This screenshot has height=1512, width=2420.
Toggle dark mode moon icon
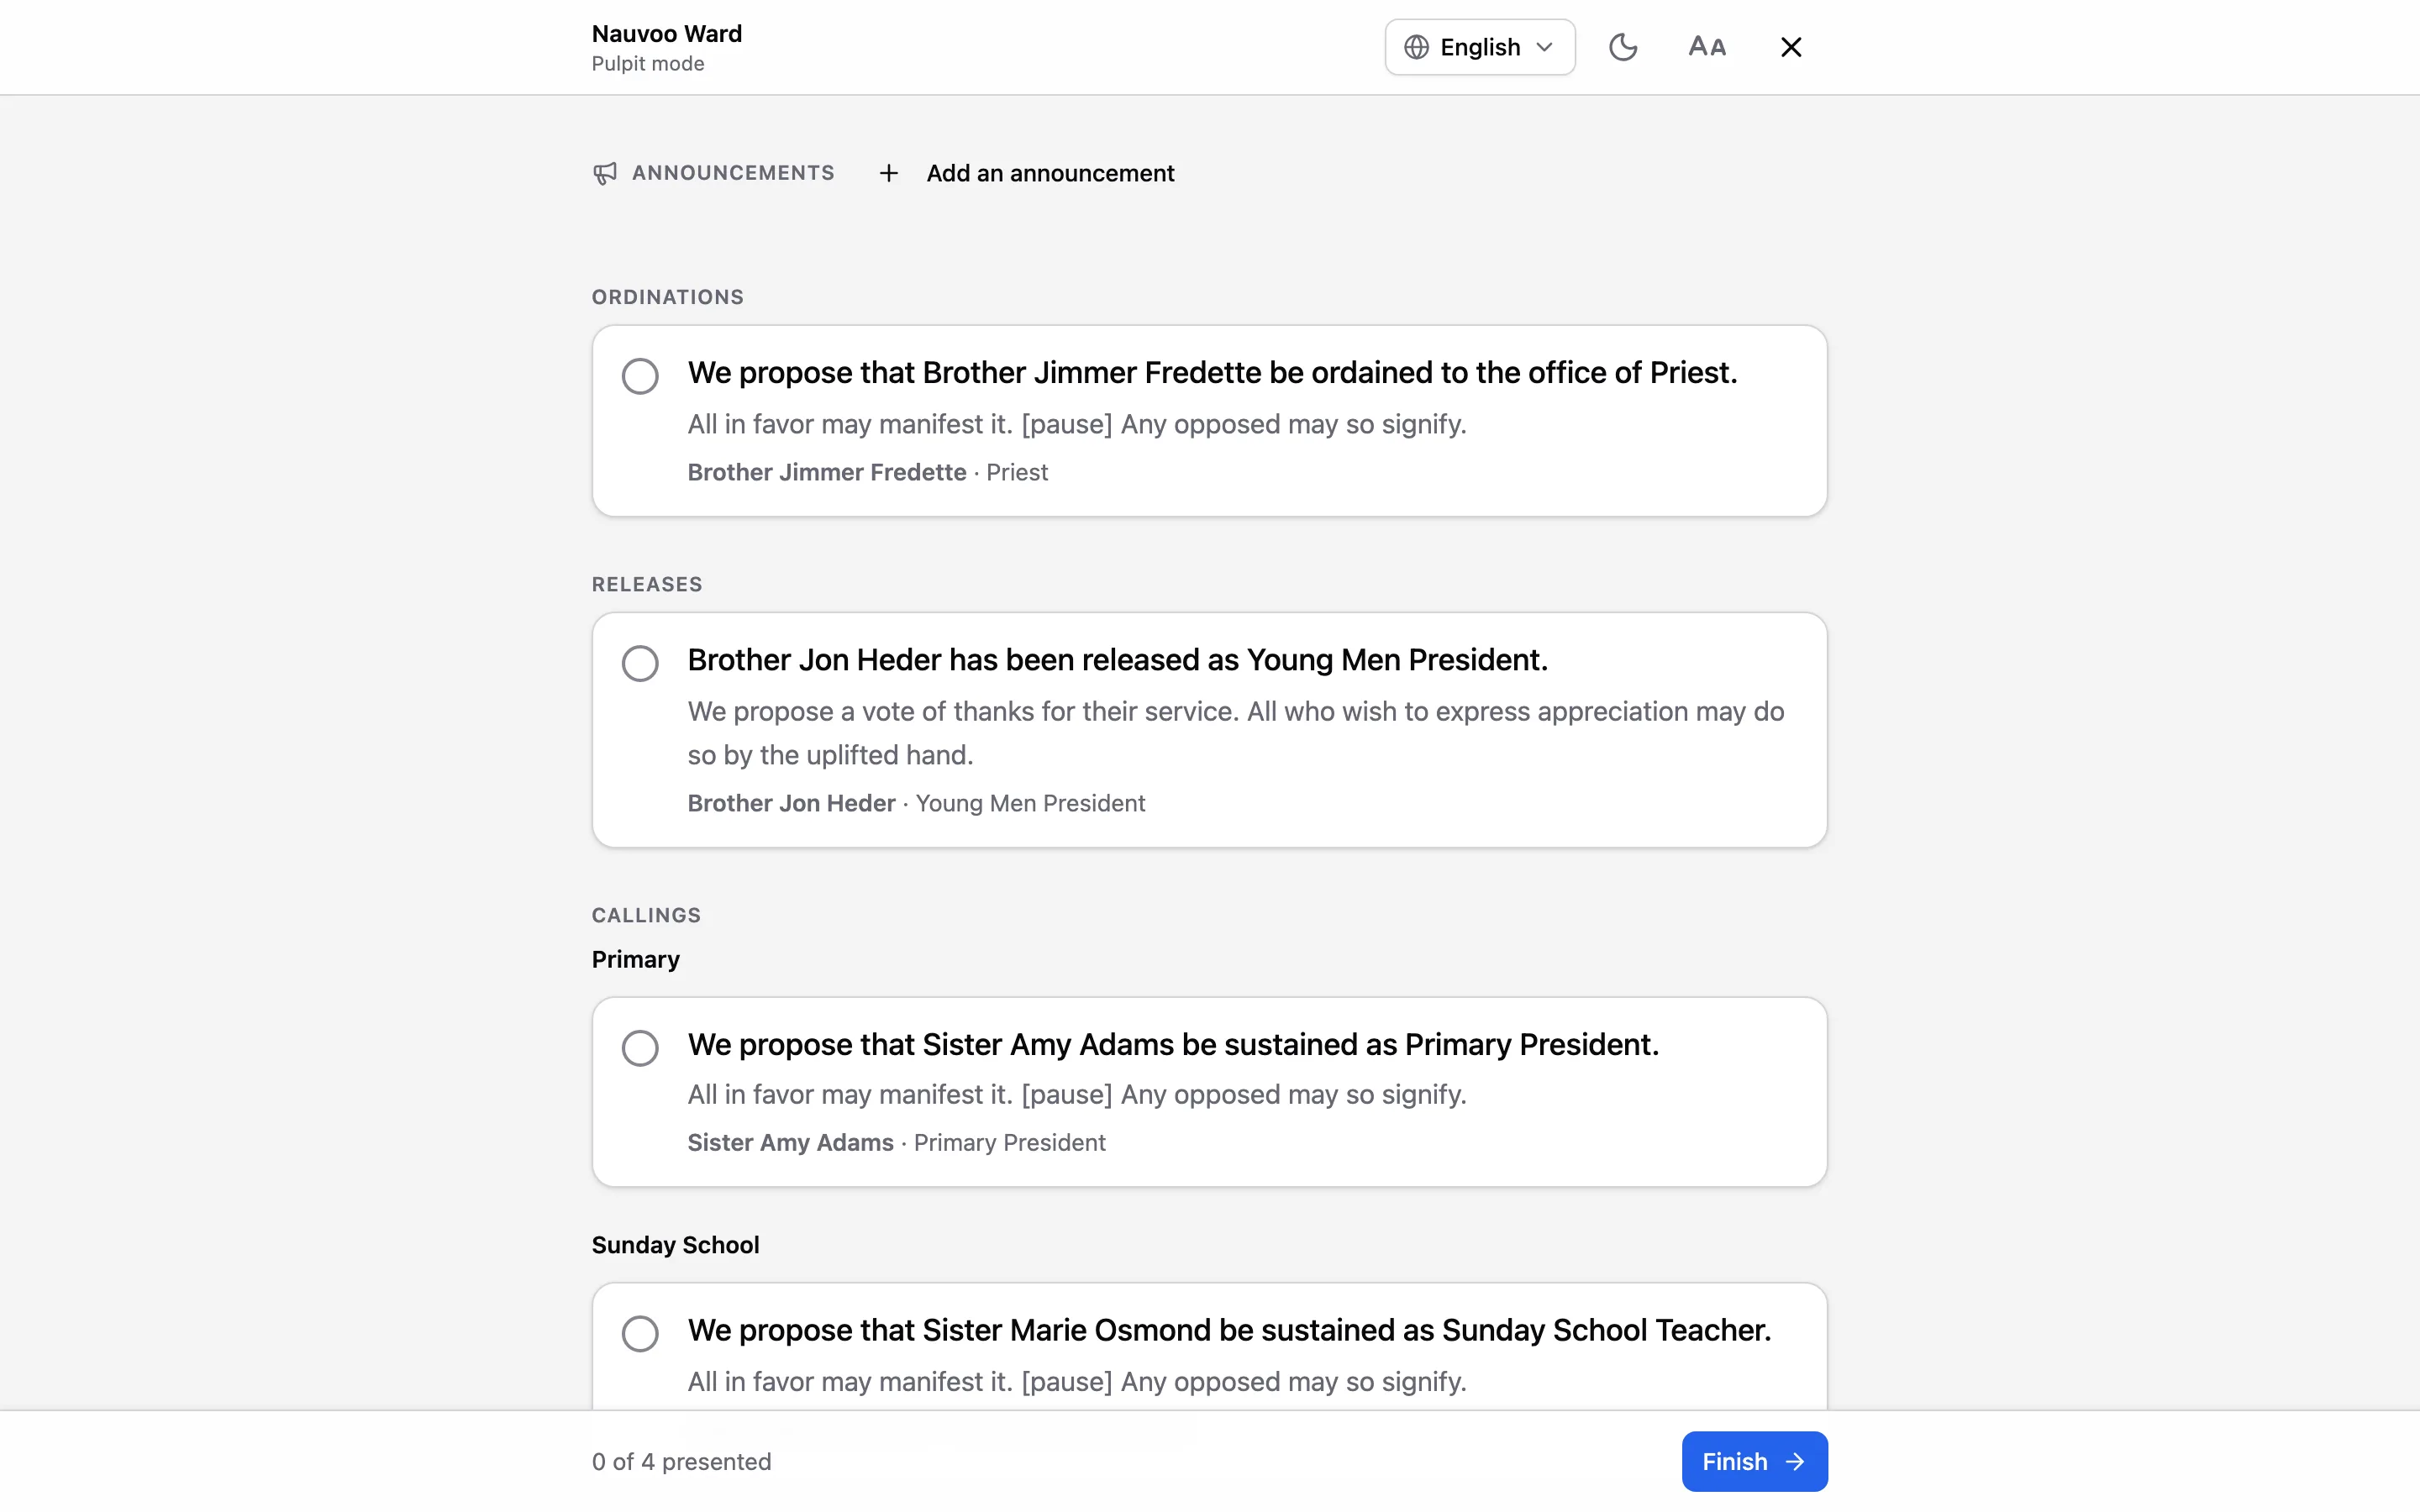1622,47
